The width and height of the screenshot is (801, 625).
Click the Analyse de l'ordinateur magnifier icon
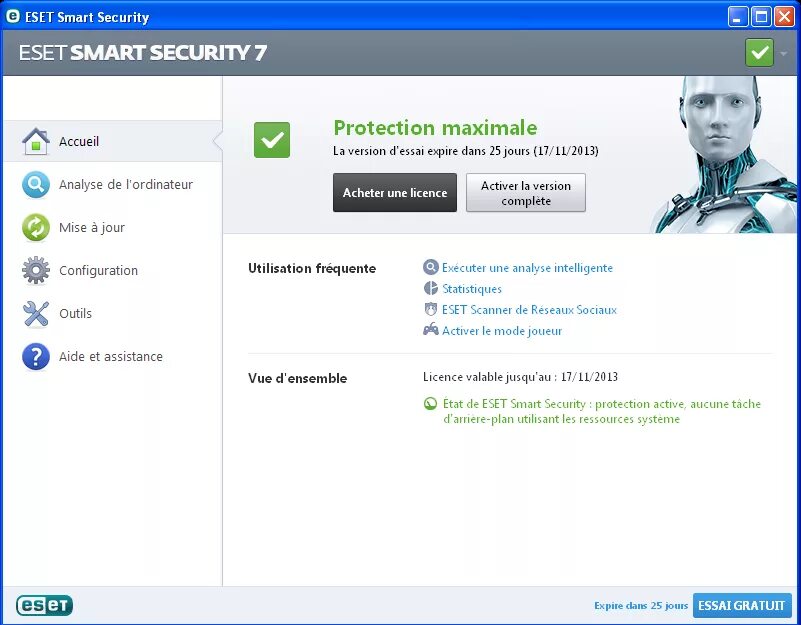coord(36,185)
